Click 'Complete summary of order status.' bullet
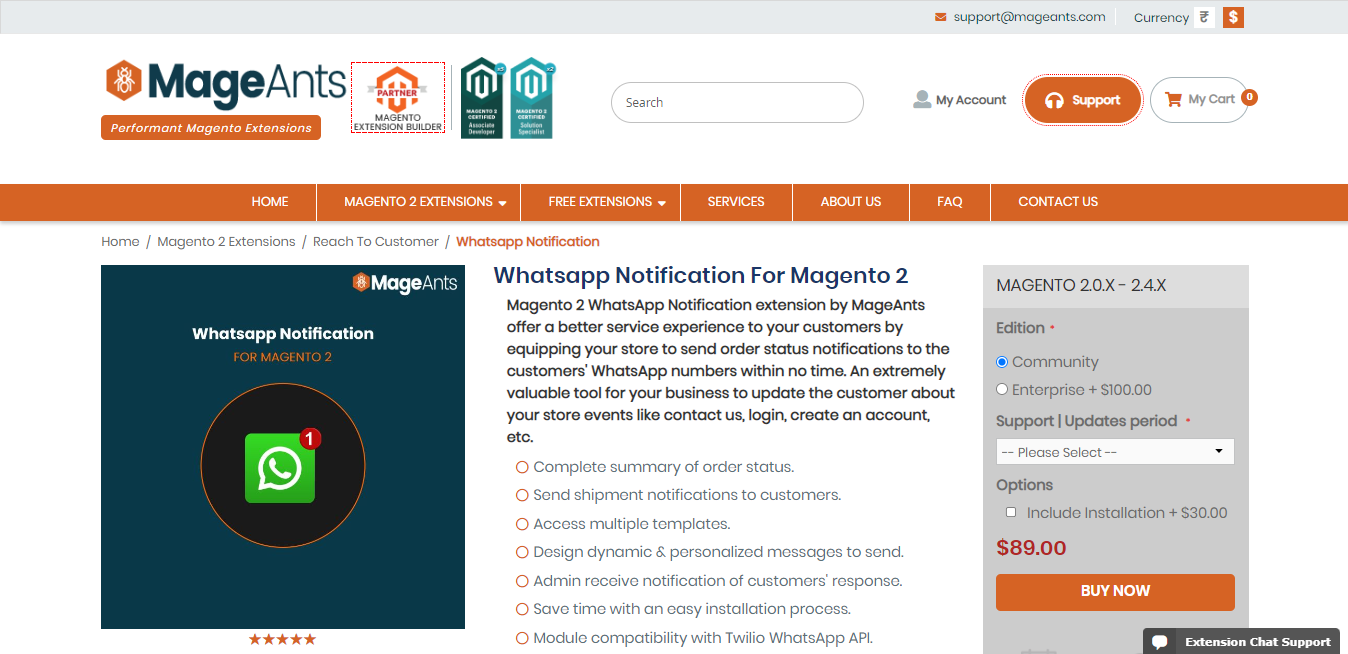 coord(664,467)
